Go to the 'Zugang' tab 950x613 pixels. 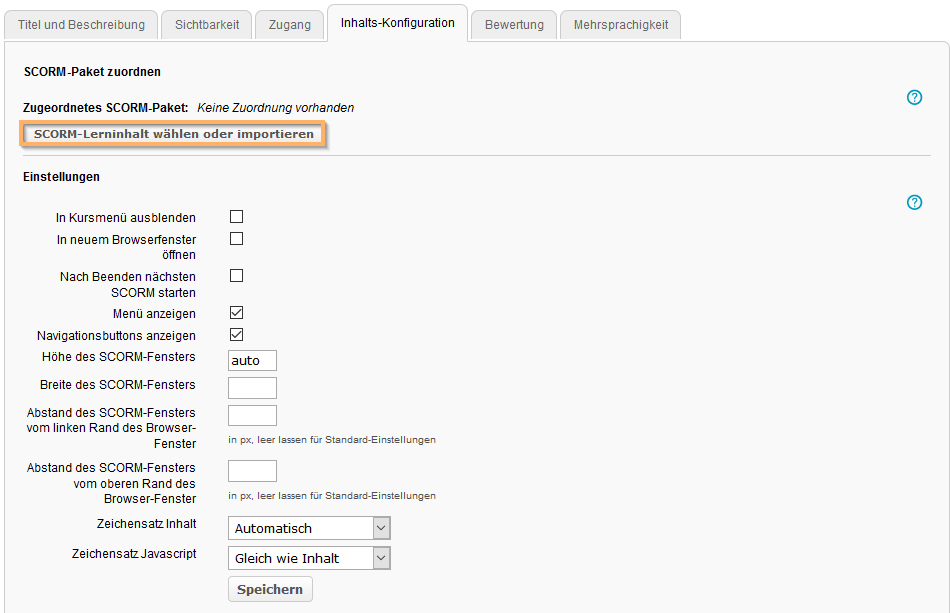tap(289, 25)
